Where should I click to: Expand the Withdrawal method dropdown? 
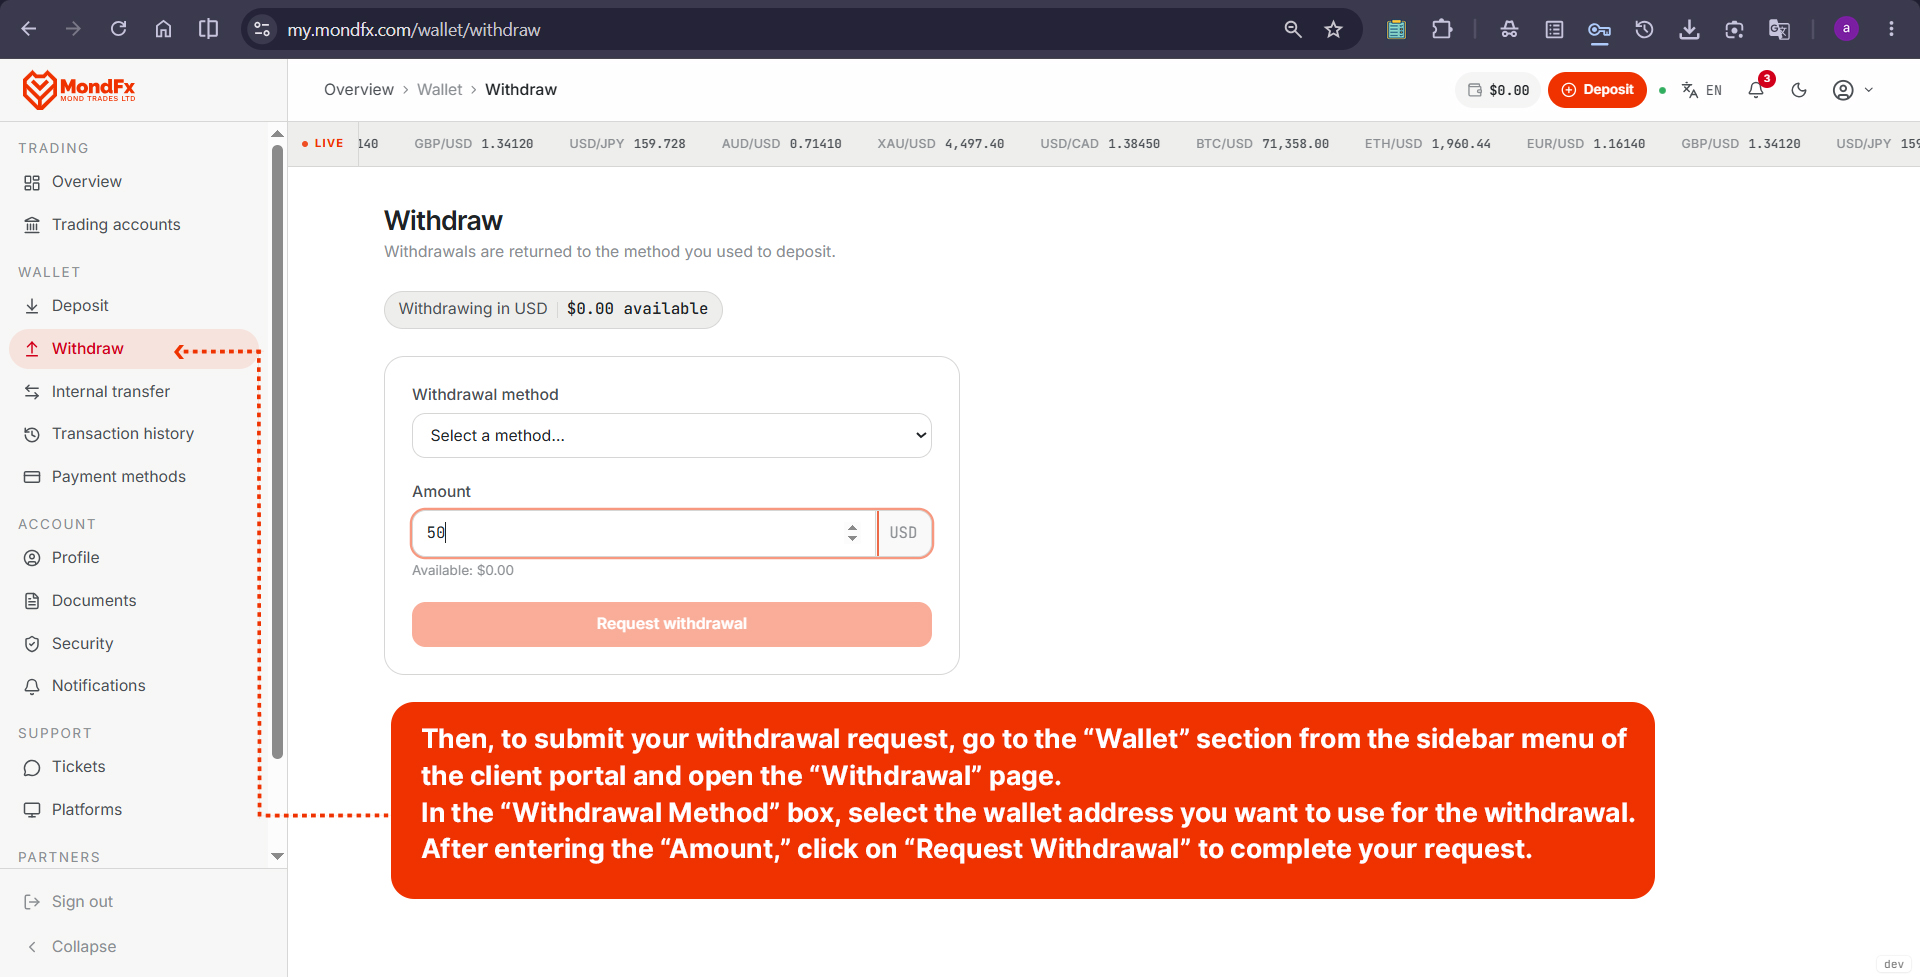tap(672, 435)
